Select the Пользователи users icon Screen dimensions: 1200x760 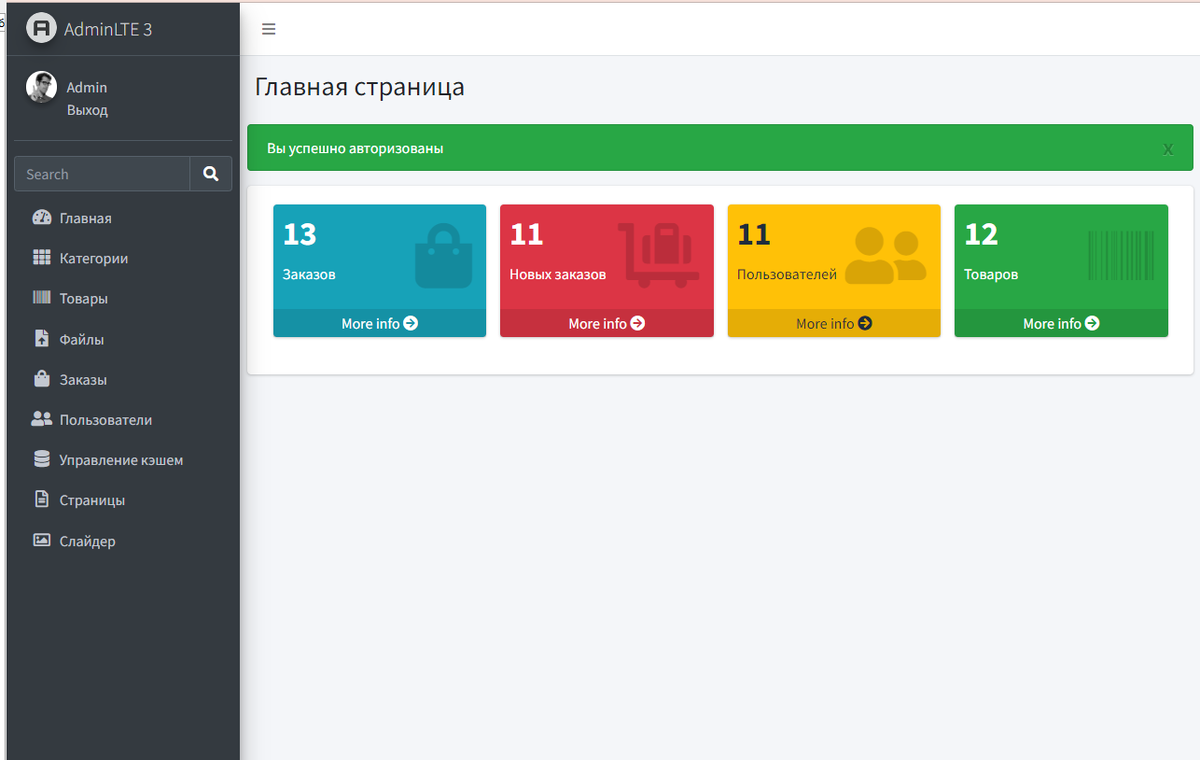point(40,419)
